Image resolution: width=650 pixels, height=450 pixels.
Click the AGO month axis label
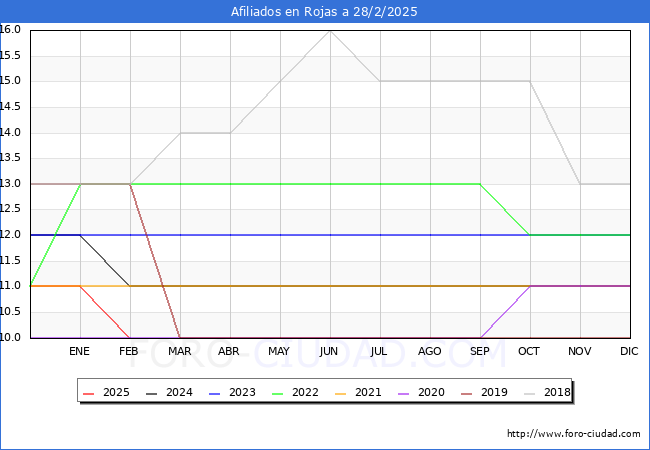pos(429,351)
